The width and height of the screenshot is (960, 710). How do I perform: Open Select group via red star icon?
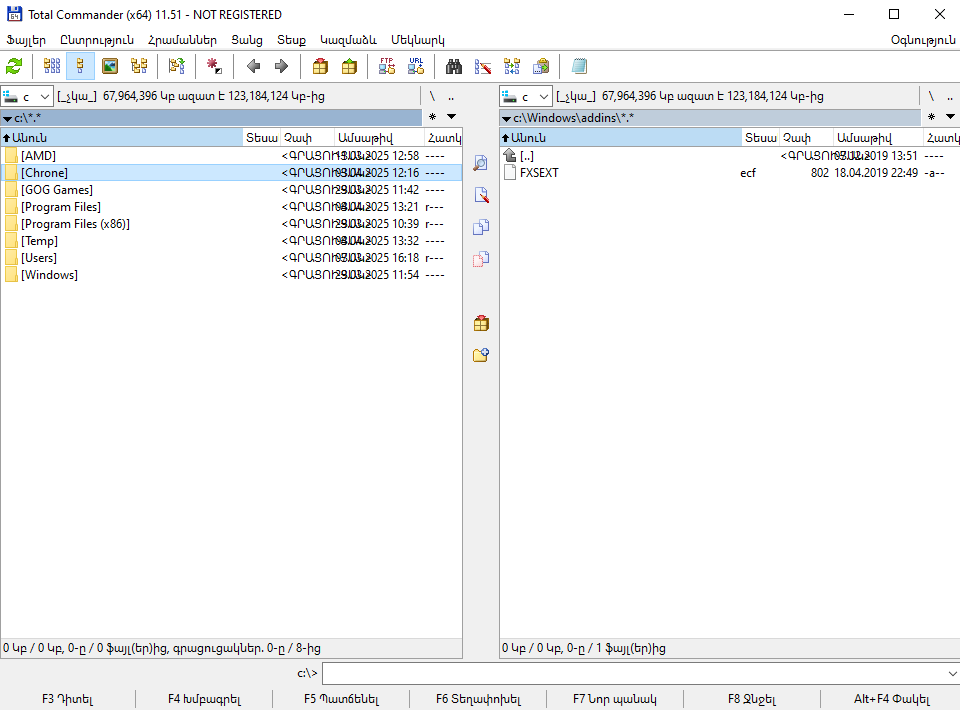(x=214, y=66)
